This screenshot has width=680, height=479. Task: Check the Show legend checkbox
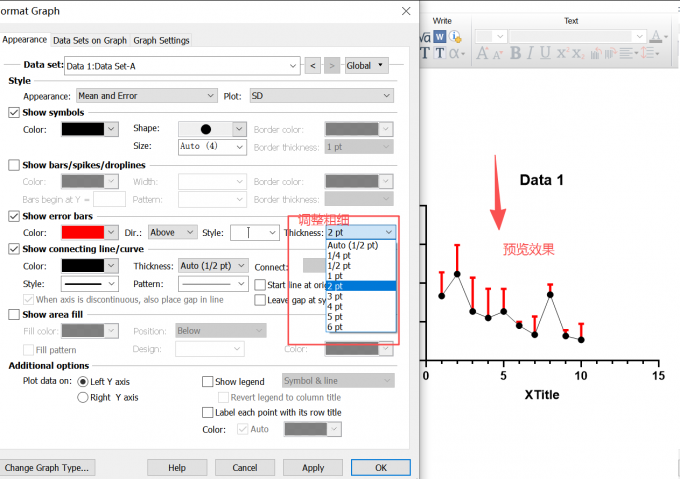pyautogui.click(x=208, y=381)
